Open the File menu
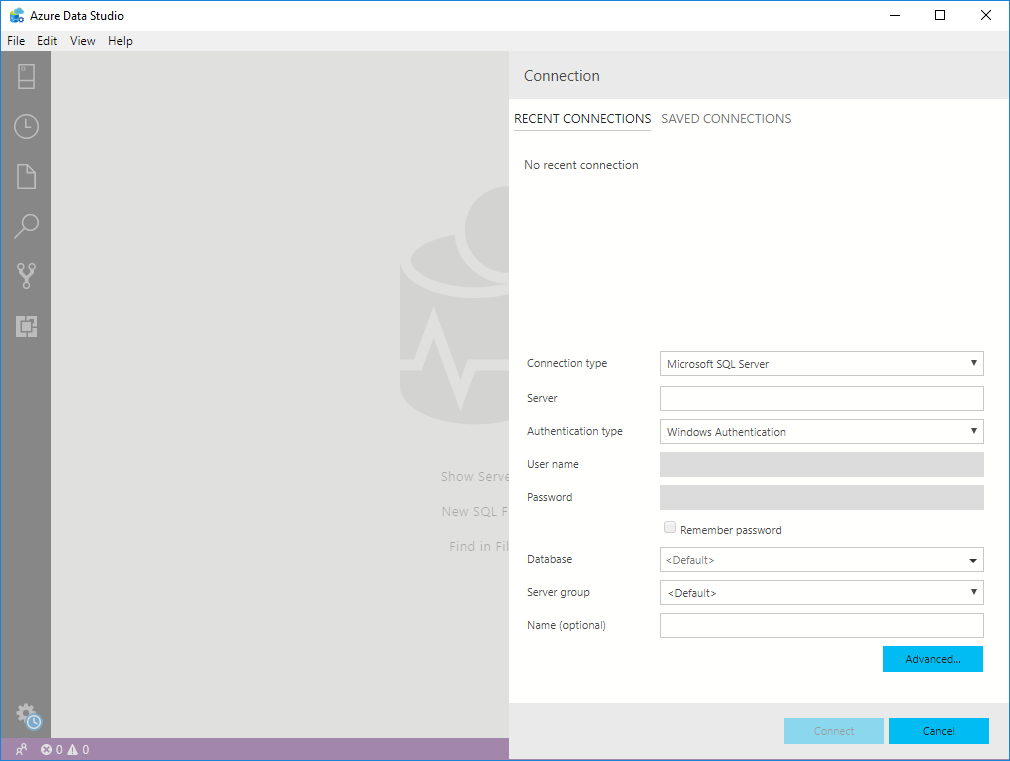Screen dimensions: 1010x761 click(x=16, y=41)
